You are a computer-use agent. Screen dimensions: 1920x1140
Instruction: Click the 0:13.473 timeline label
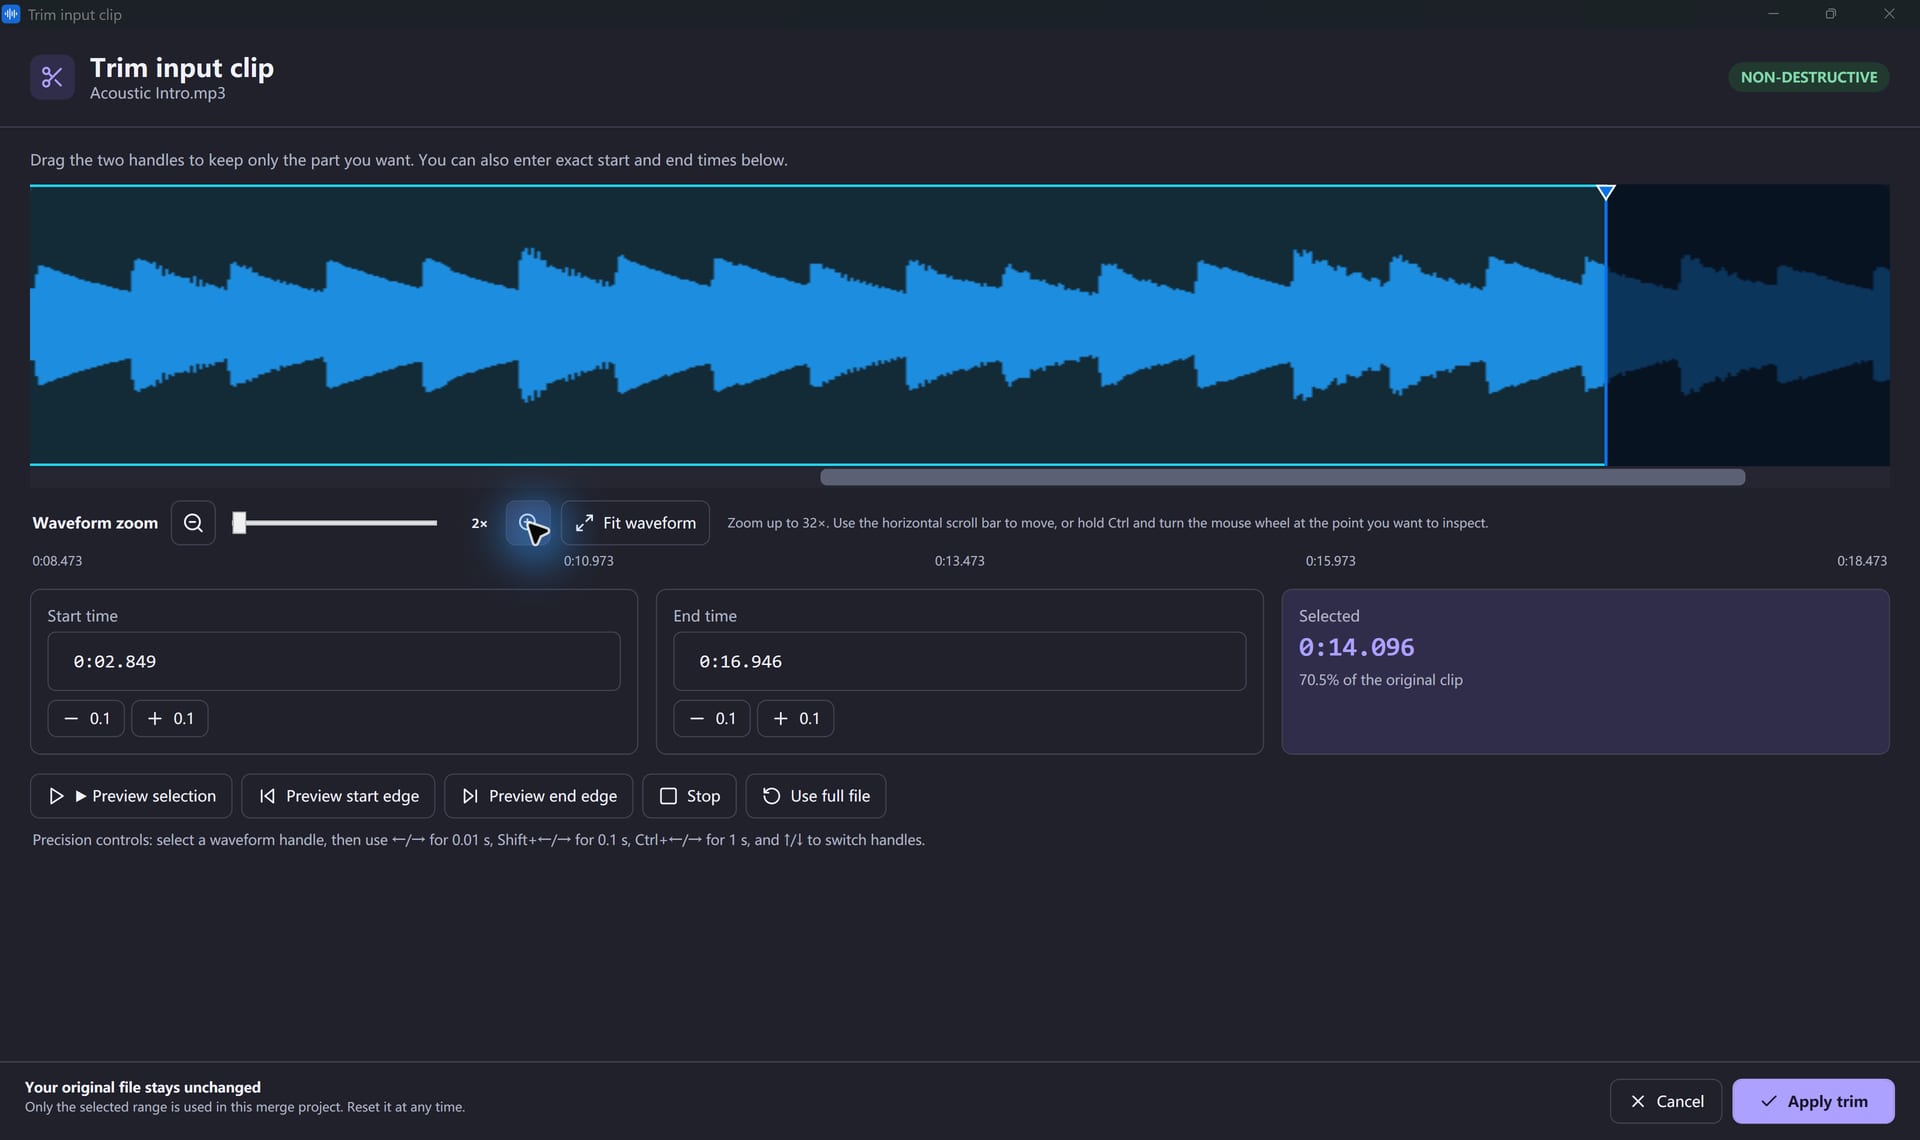(x=960, y=561)
